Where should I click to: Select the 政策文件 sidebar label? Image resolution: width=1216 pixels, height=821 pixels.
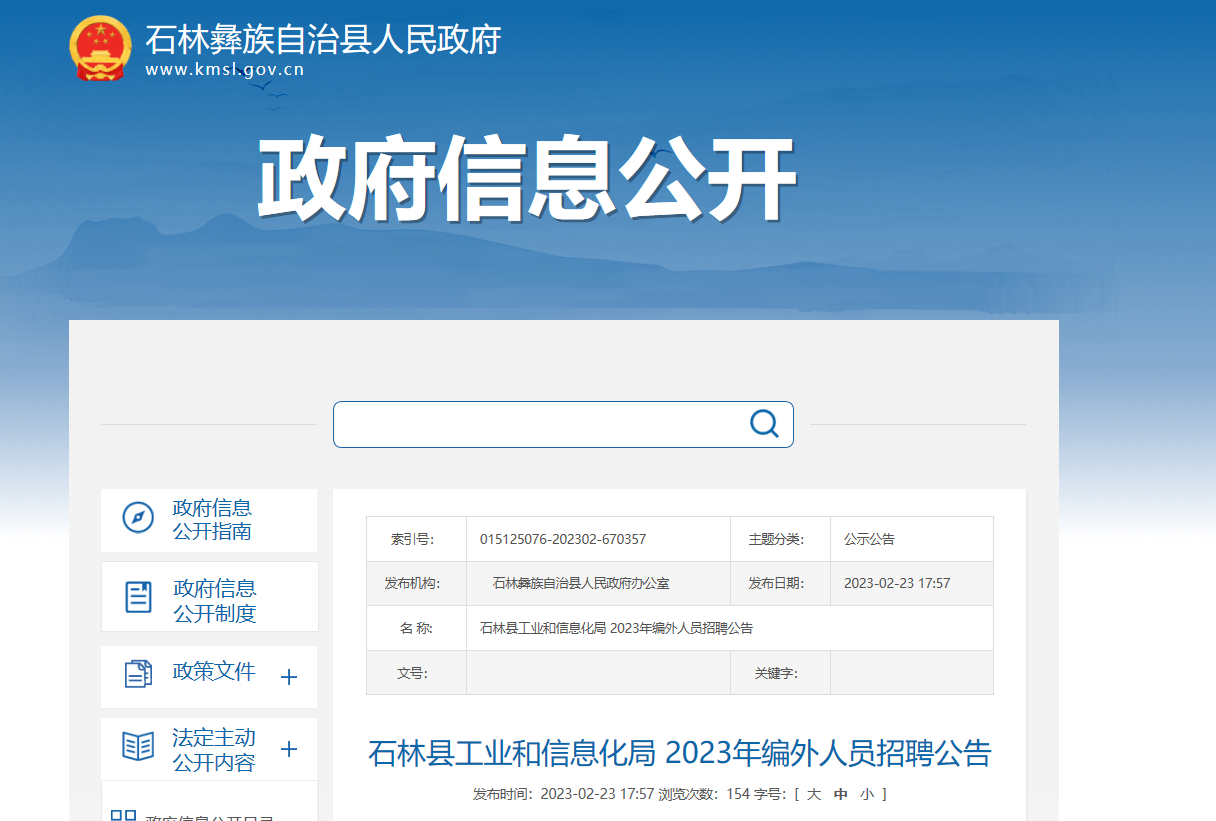coord(214,672)
